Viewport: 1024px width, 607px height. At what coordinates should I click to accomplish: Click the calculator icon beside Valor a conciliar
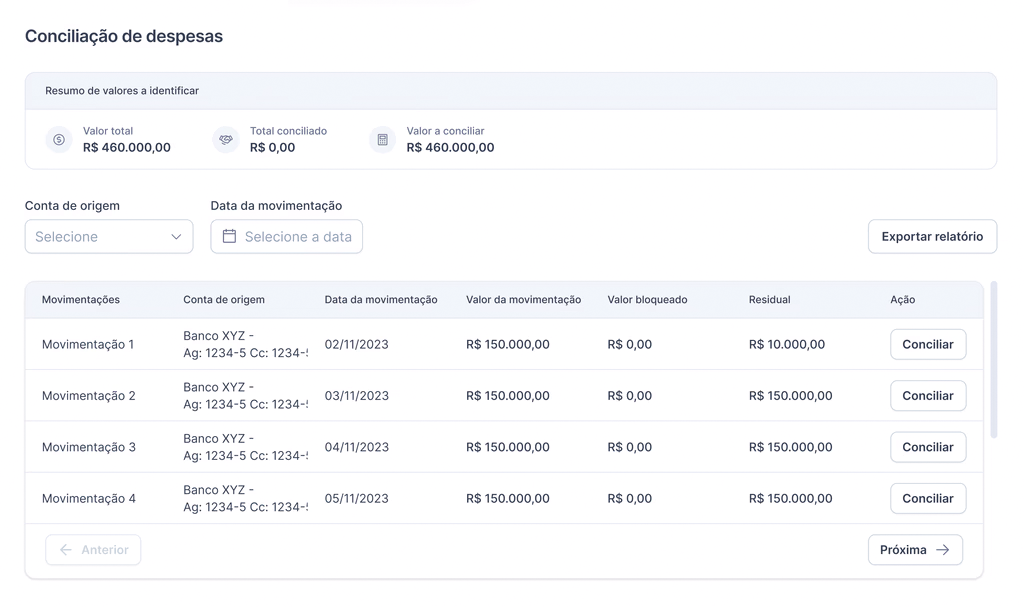point(382,140)
